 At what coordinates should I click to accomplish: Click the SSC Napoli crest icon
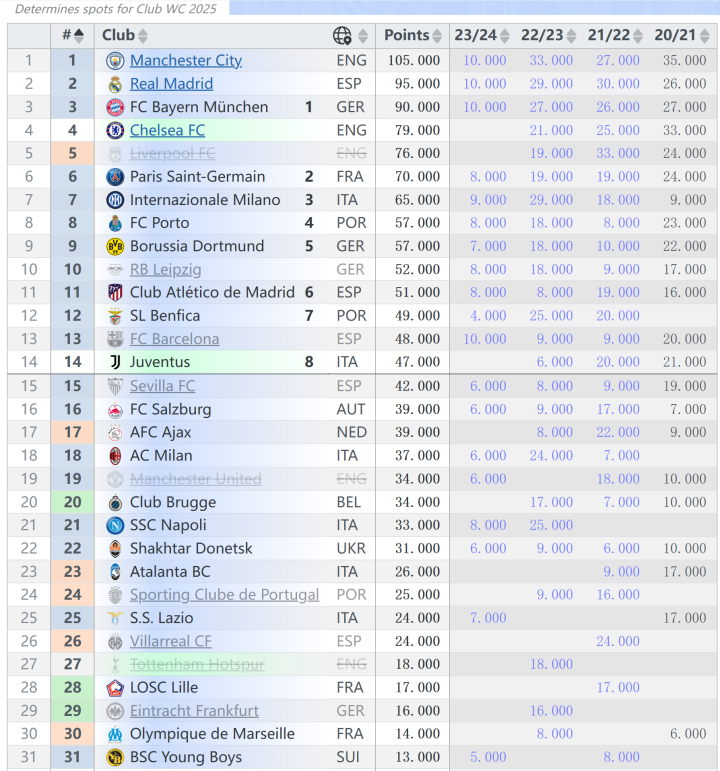click(115, 525)
